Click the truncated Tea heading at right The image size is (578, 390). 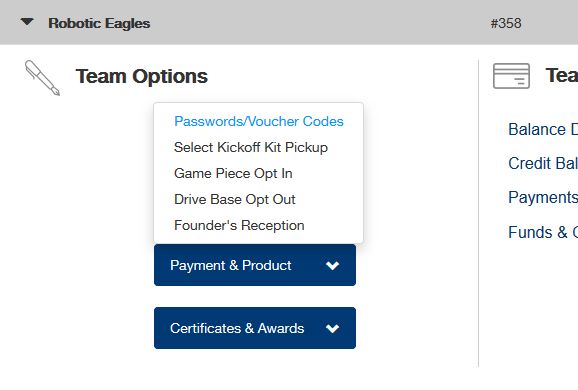click(x=561, y=75)
